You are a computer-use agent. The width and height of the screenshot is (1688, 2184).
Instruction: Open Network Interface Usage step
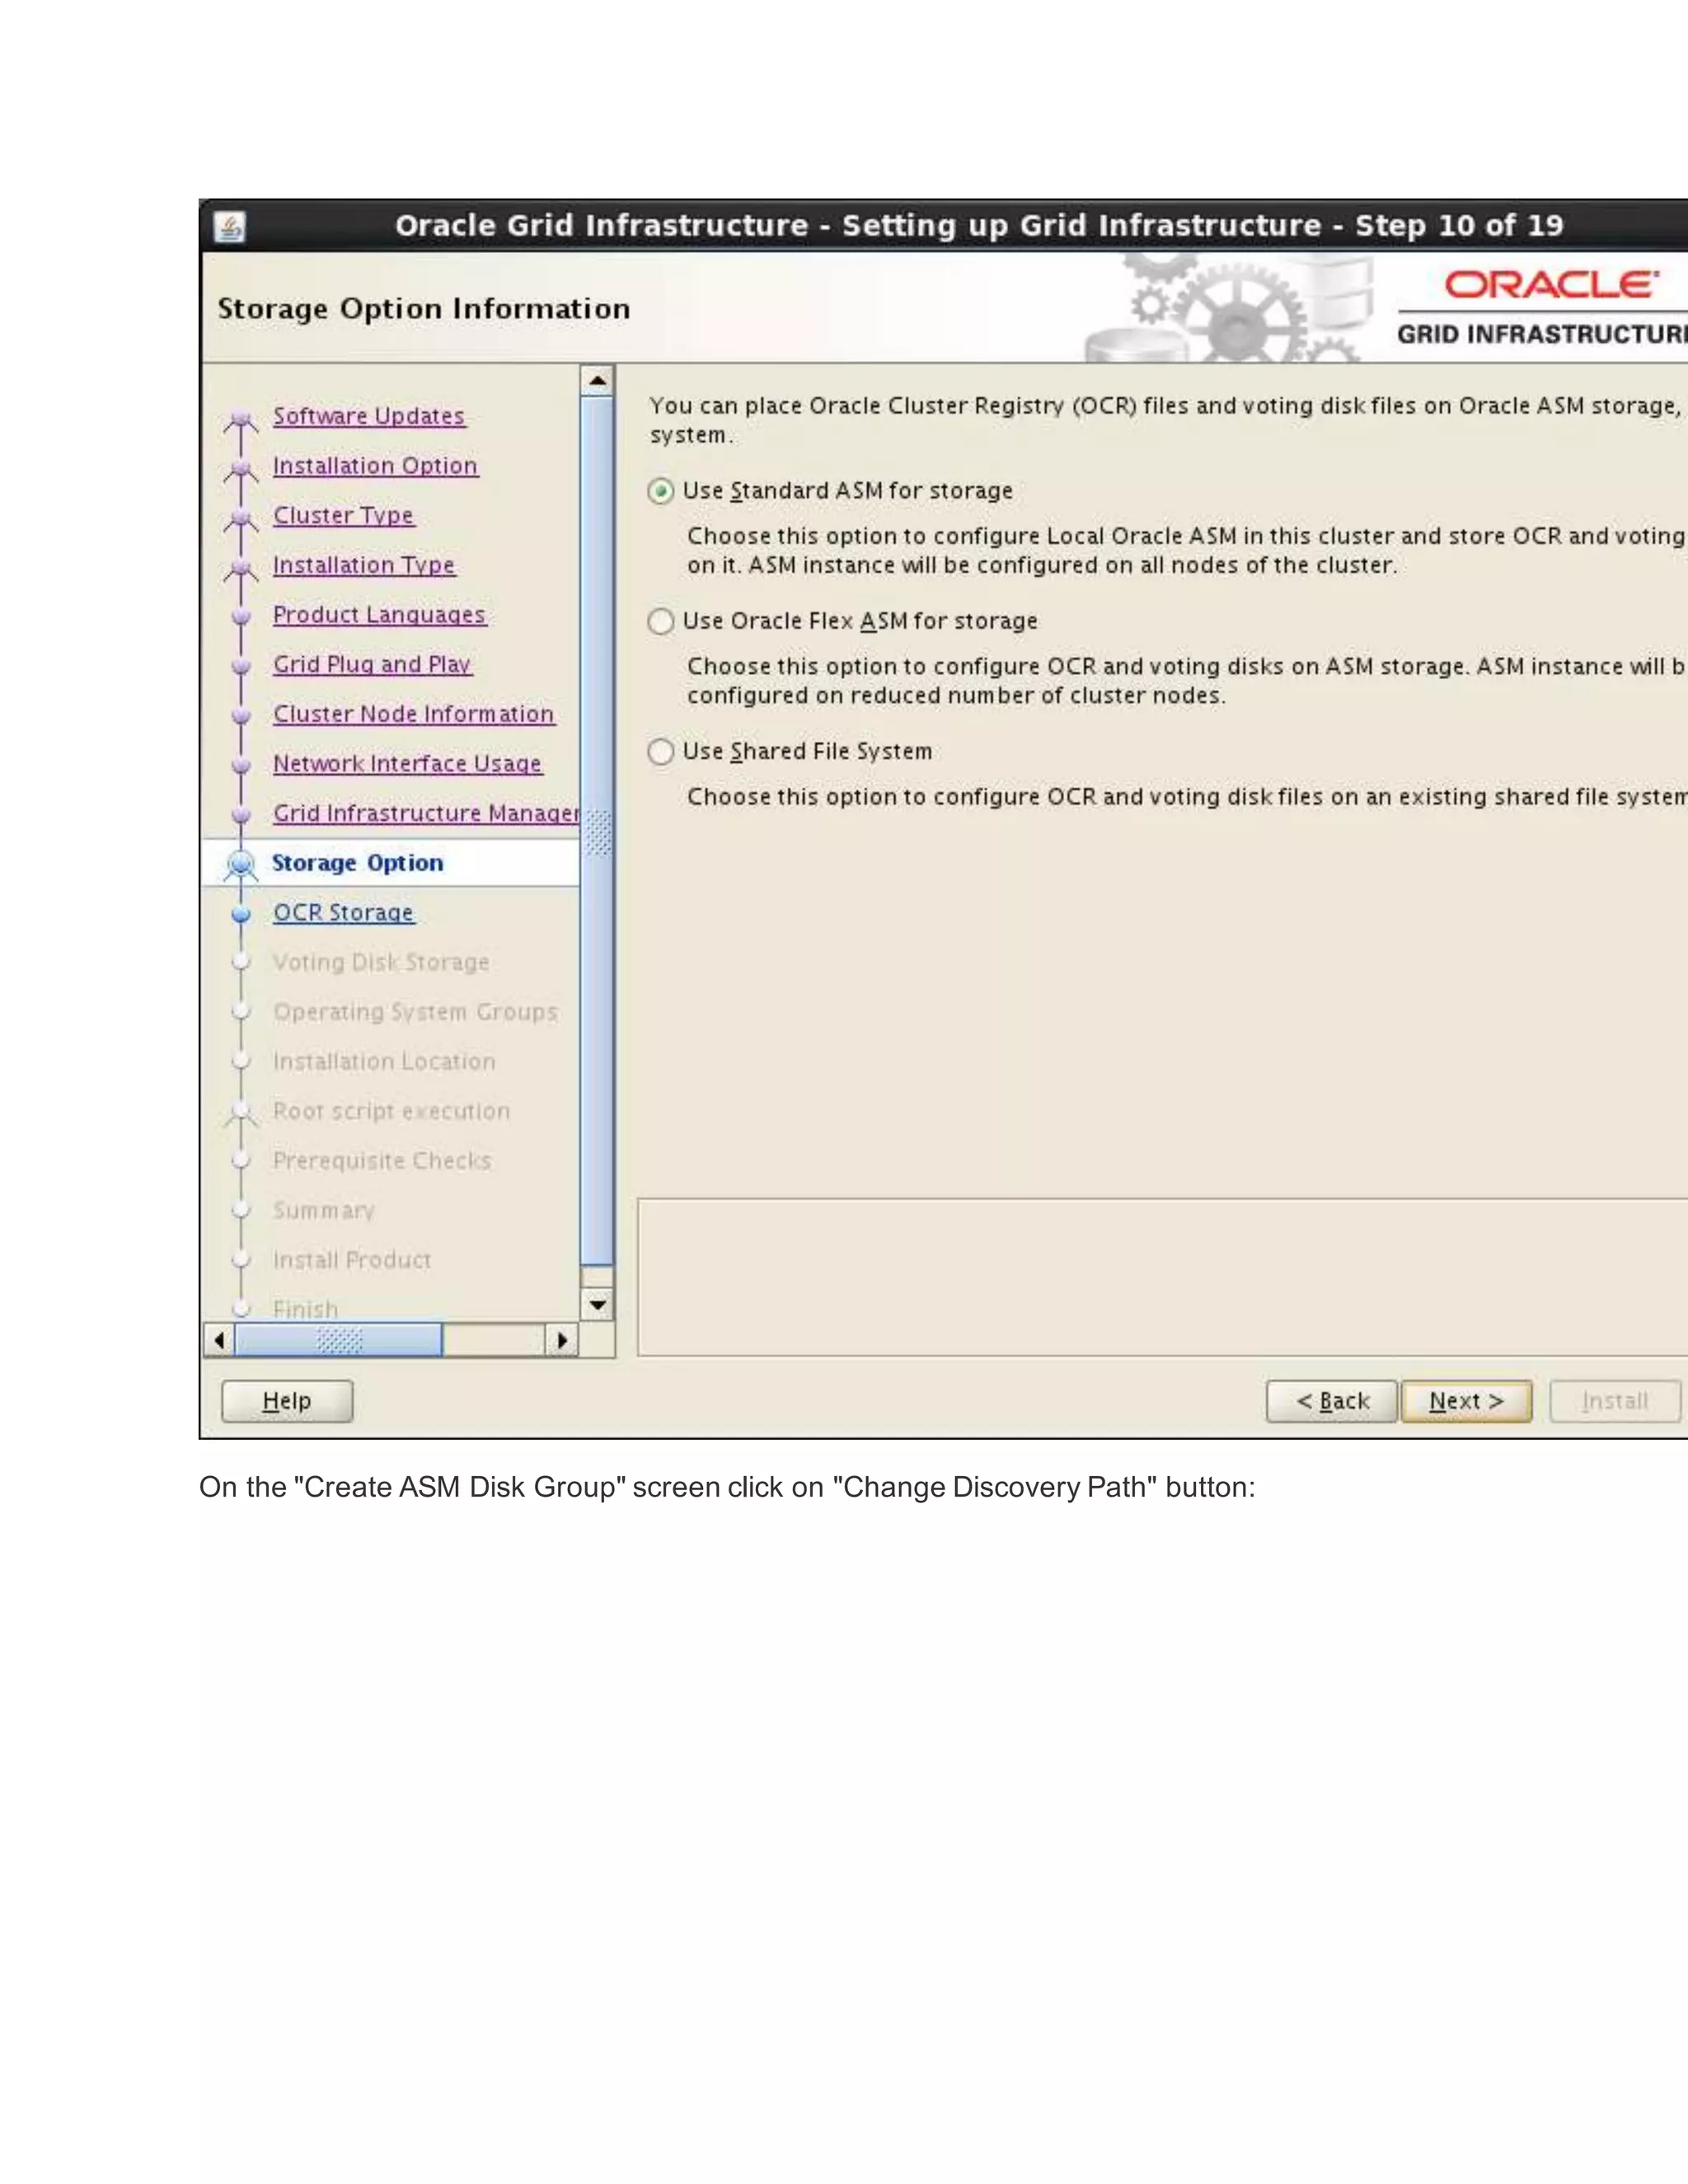407,763
